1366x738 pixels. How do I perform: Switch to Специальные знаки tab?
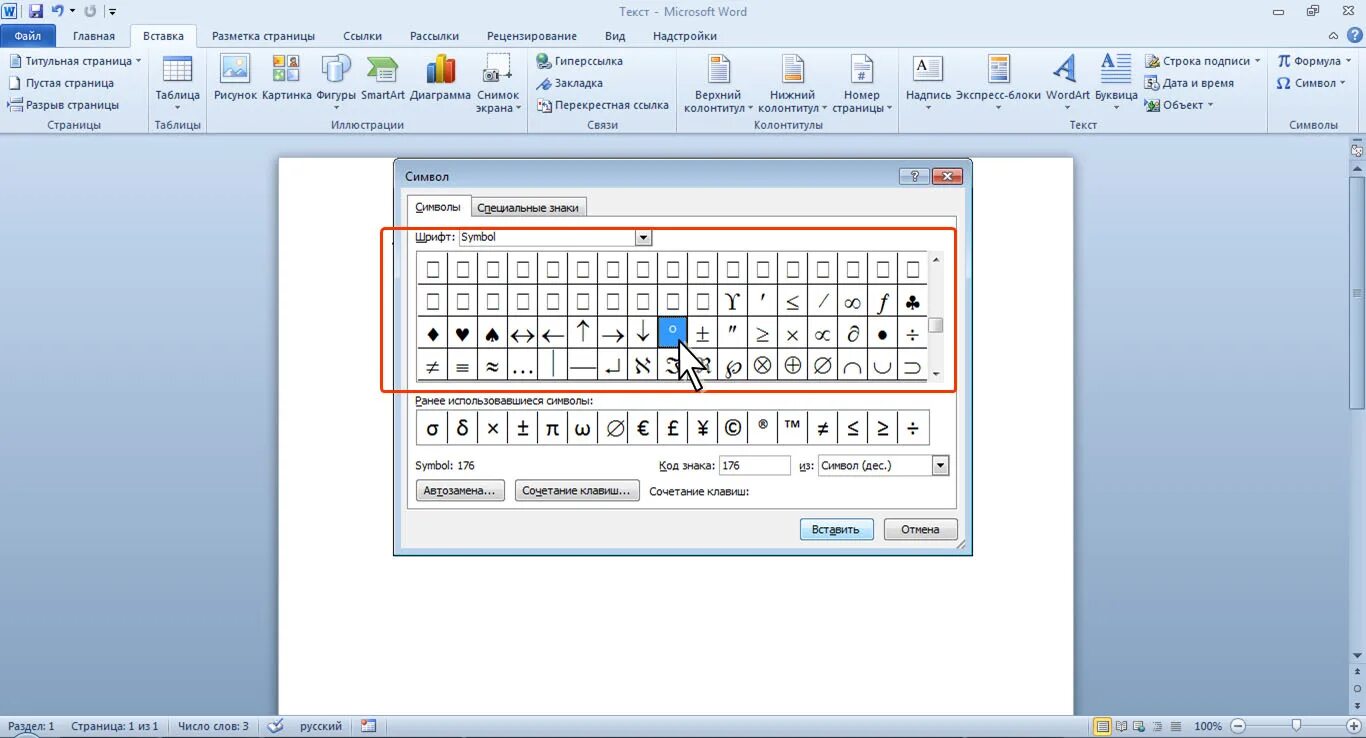point(528,208)
